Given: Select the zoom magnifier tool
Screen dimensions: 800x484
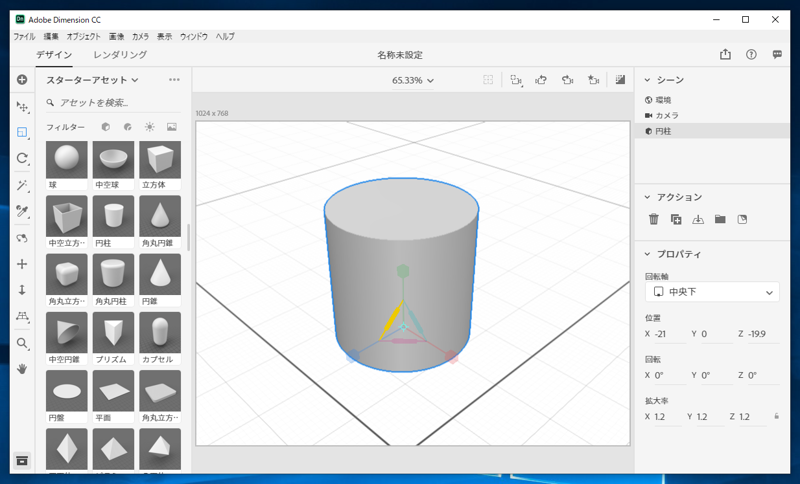Looking at the screenshot, I should 22,343.
